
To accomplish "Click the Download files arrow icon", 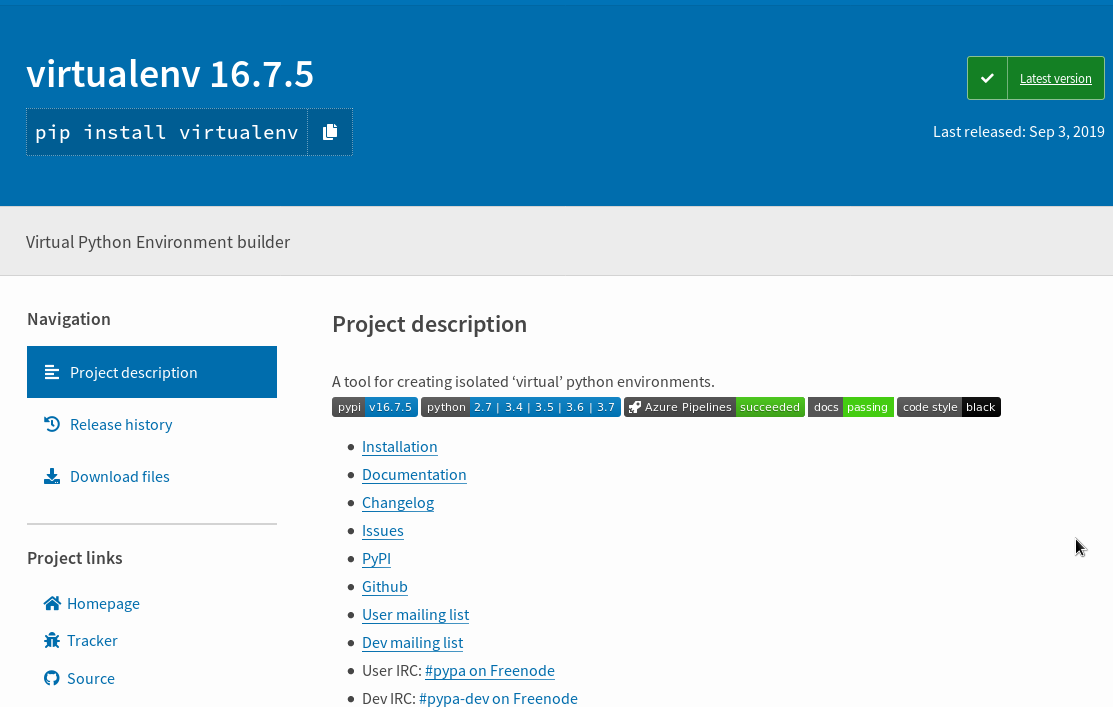I will tap(52, 476).
